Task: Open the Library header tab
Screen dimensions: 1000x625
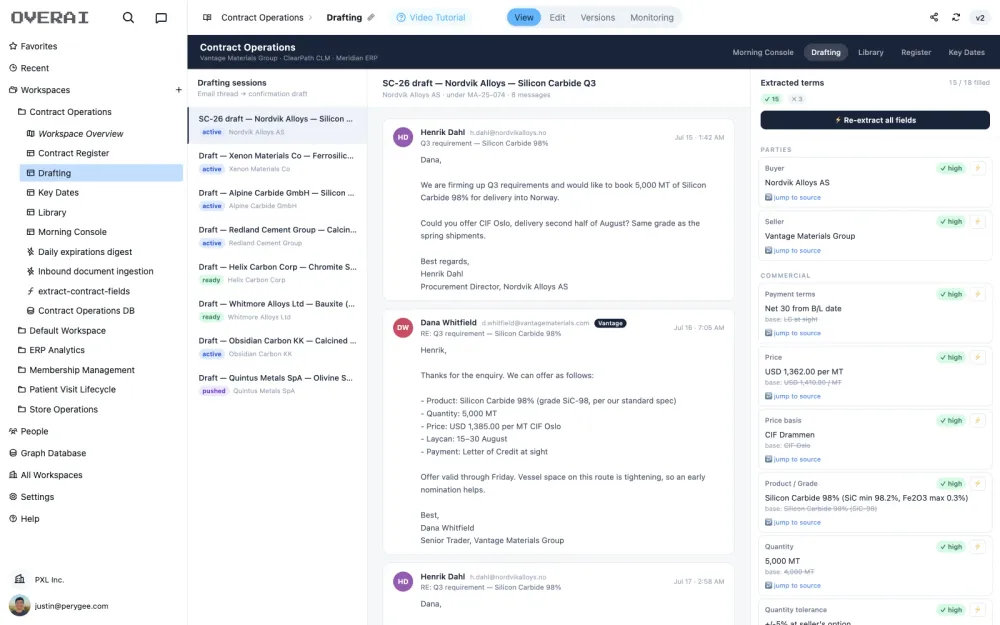Action: (871, 52)
